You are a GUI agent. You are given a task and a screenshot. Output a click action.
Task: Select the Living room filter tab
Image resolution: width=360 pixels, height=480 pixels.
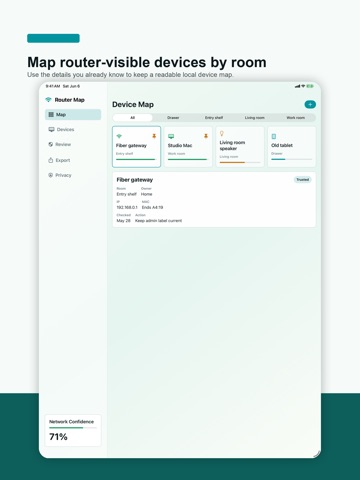255,118
